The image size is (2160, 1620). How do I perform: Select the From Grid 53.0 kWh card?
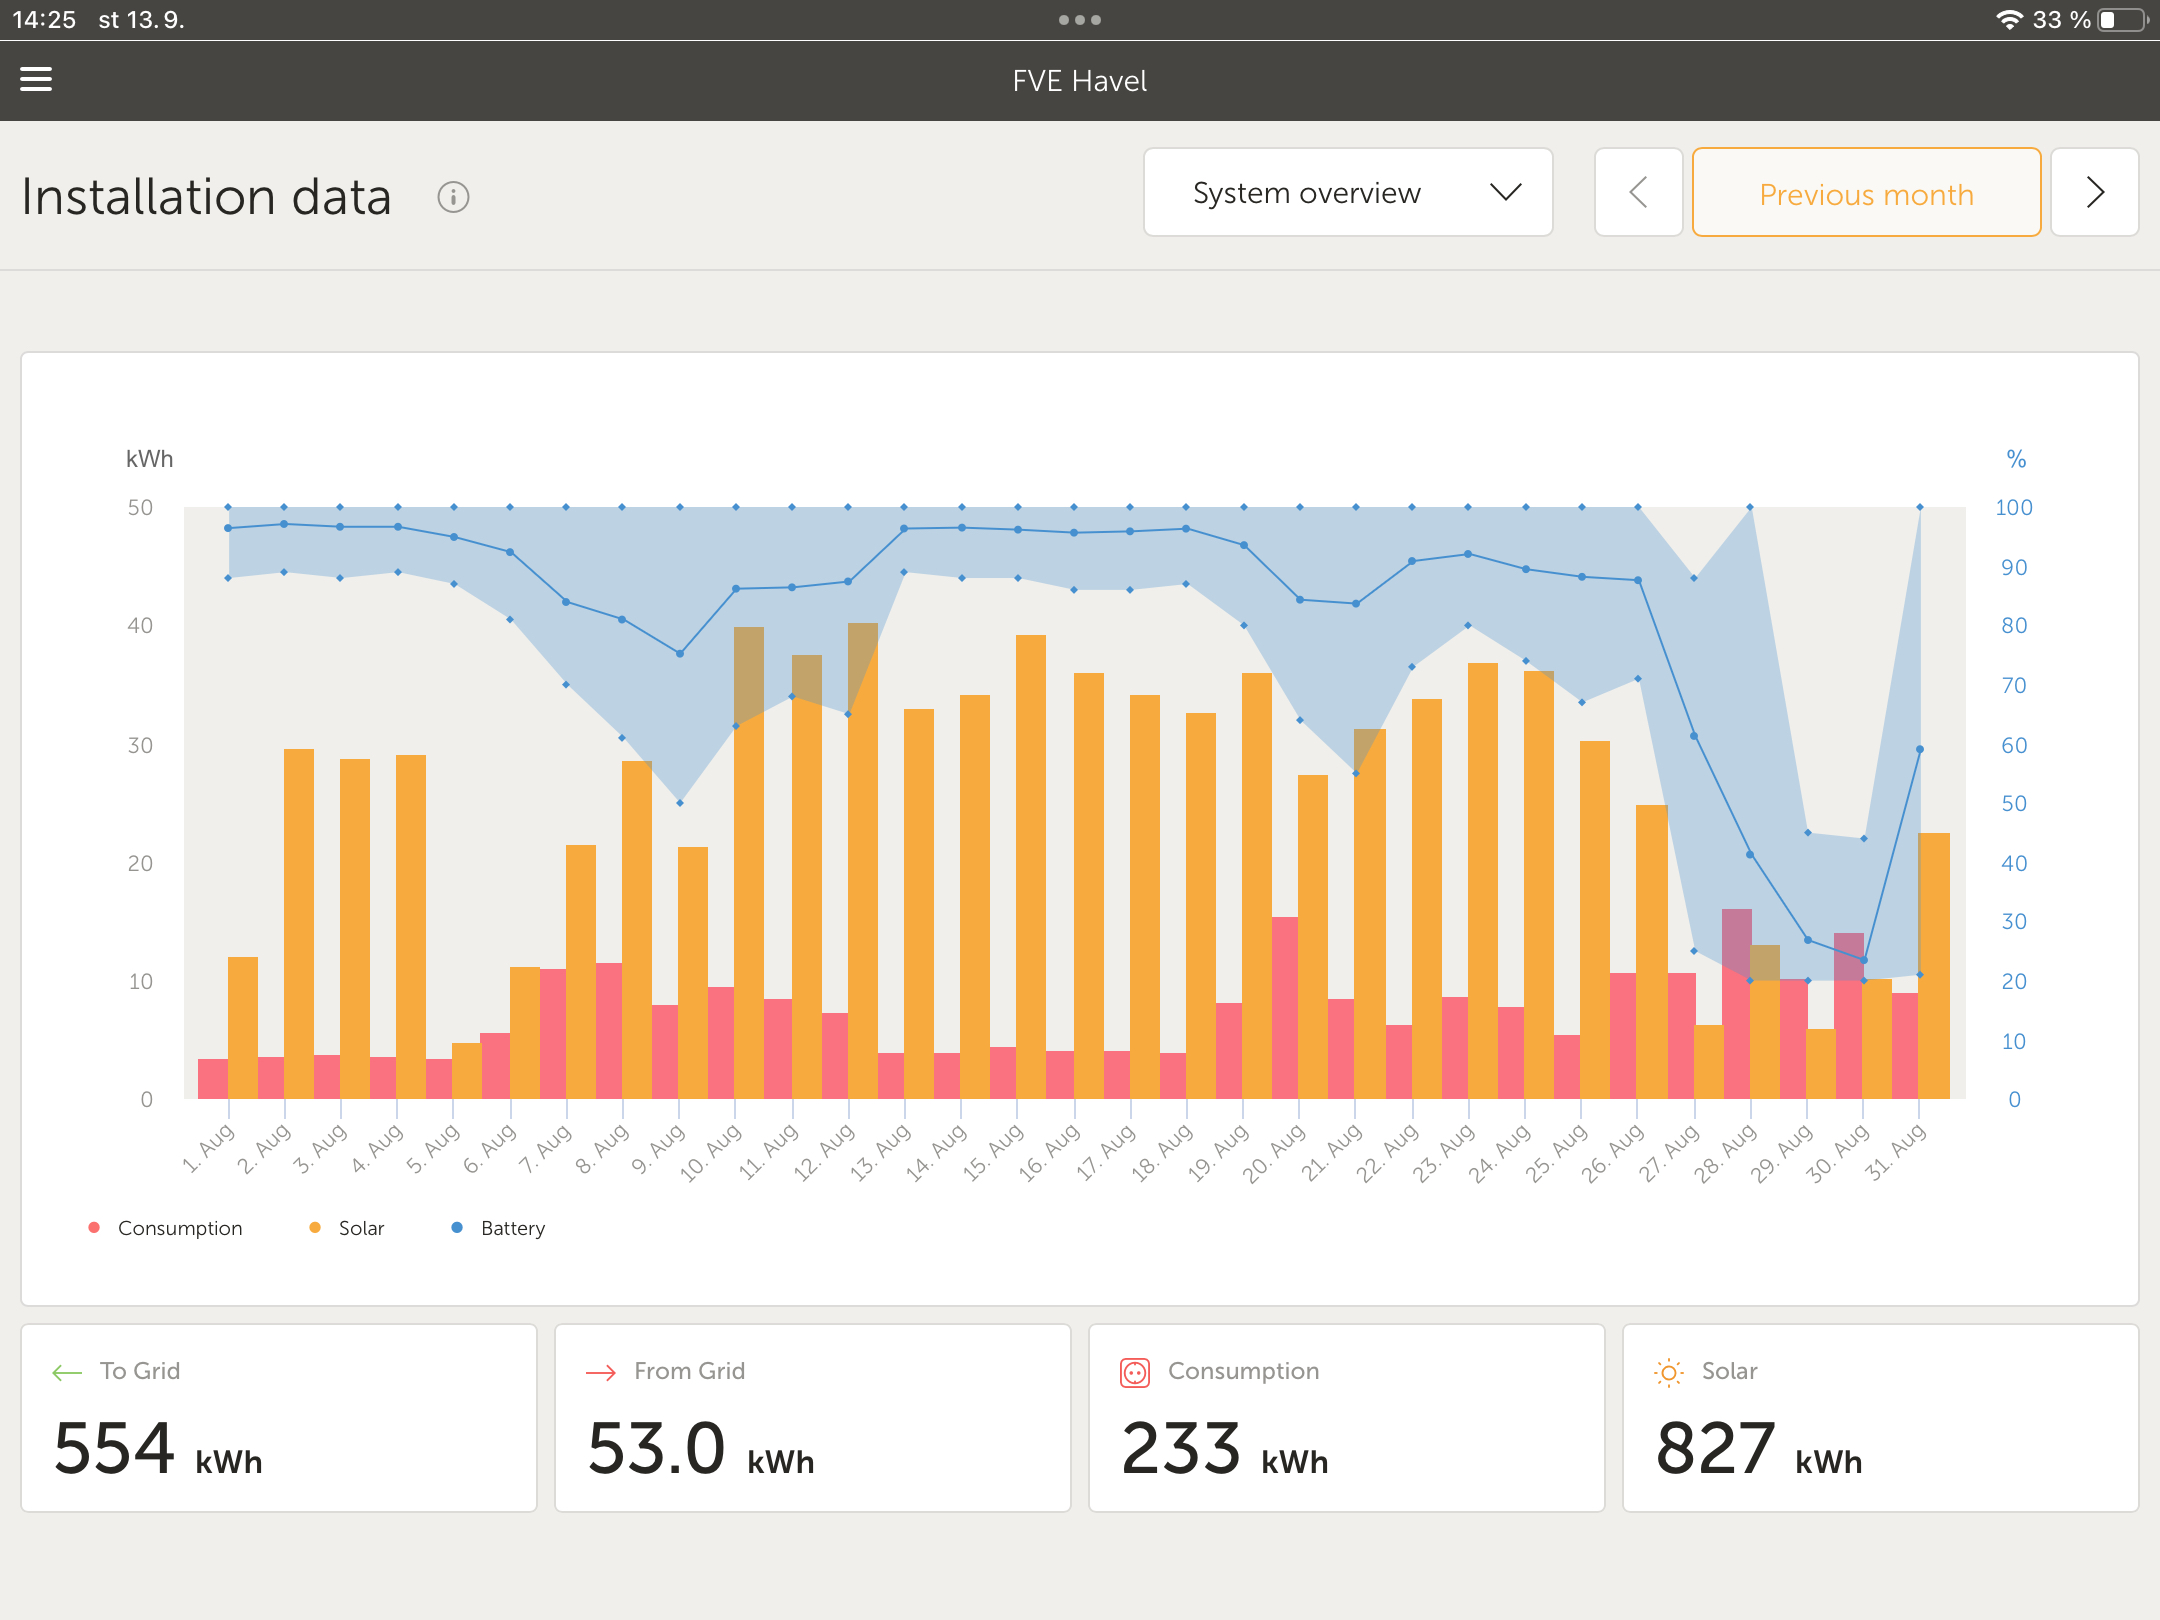[x=813, y=1418]
